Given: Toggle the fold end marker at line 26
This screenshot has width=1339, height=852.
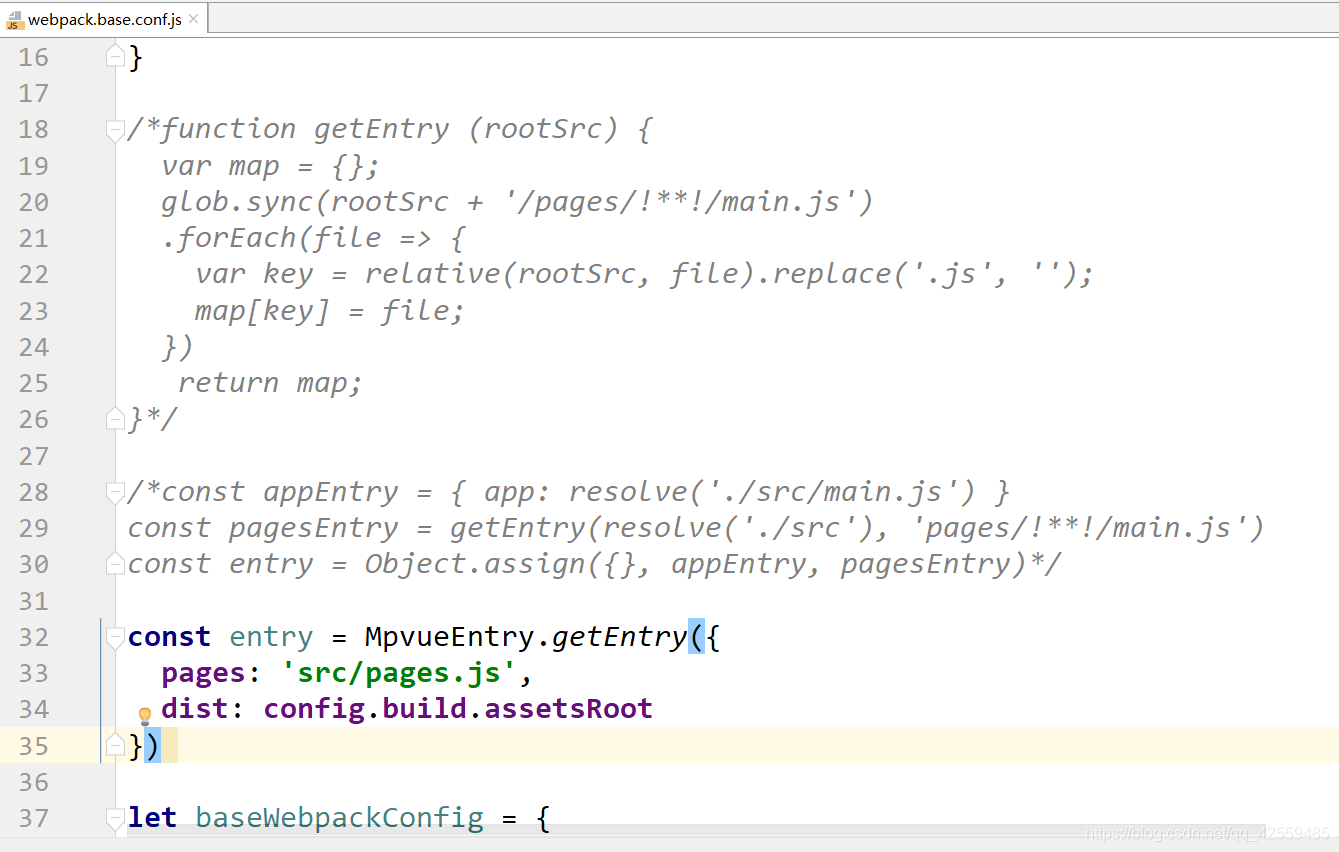Looking at the screenshot, I should (x=116, y=419).
